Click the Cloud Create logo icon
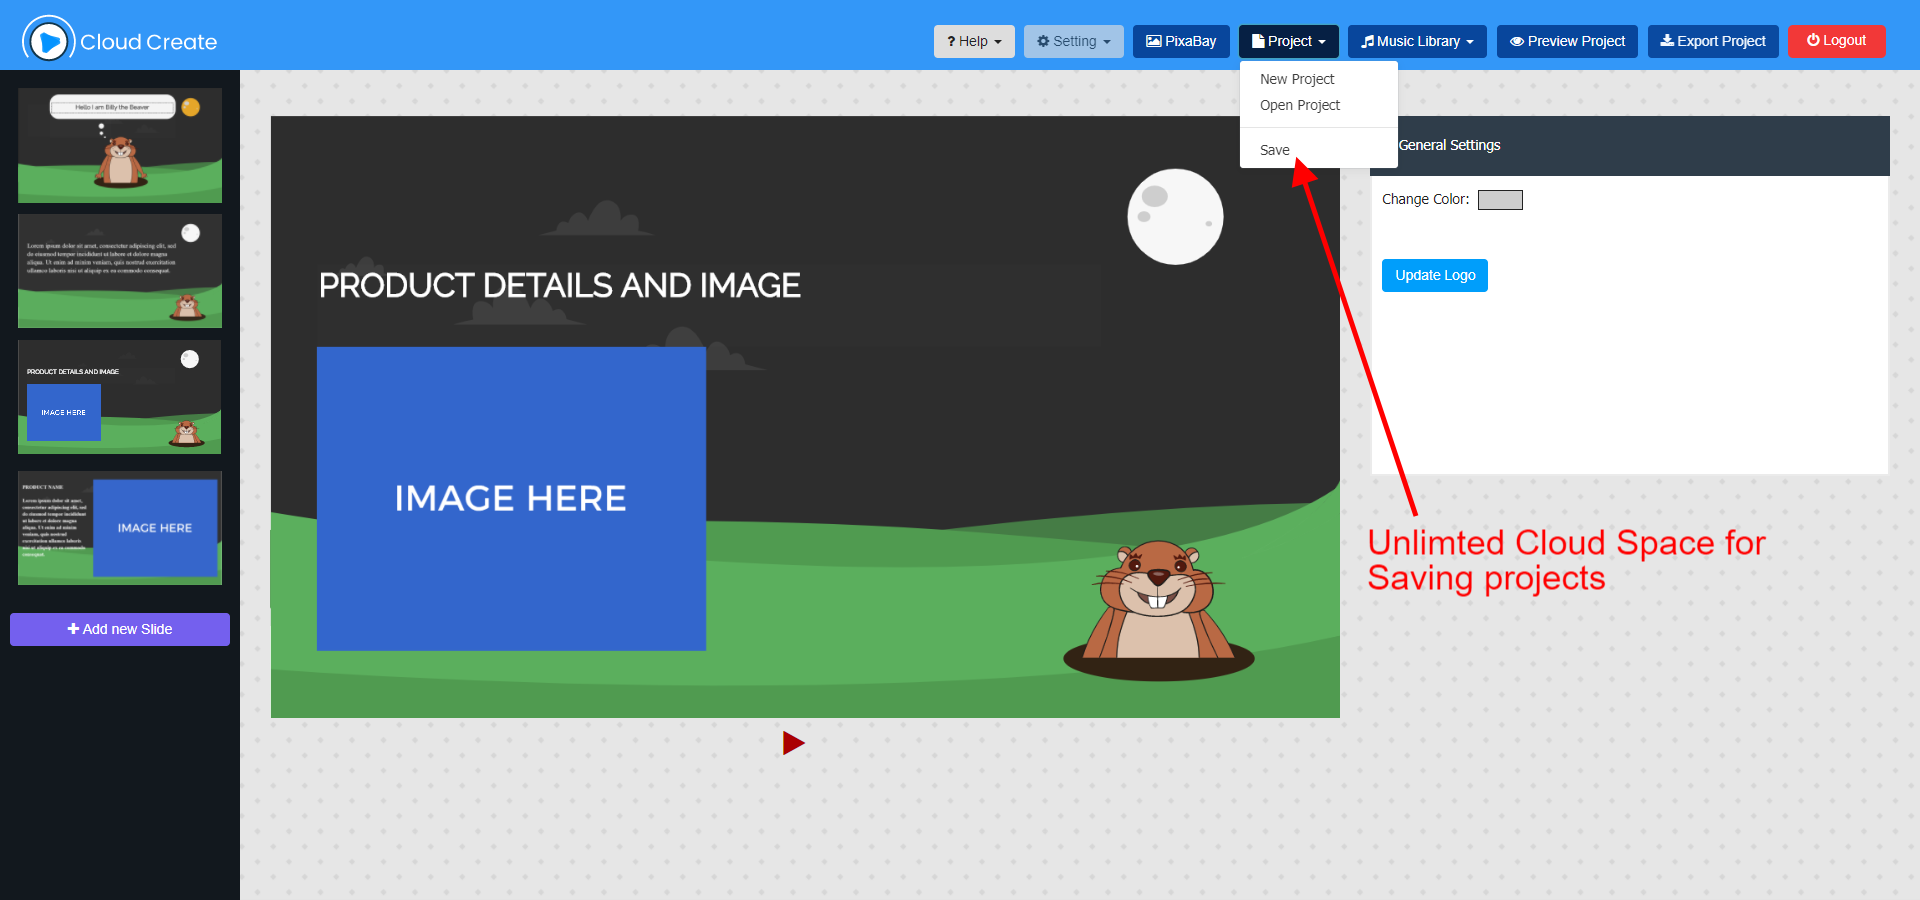 click(48, 41)
